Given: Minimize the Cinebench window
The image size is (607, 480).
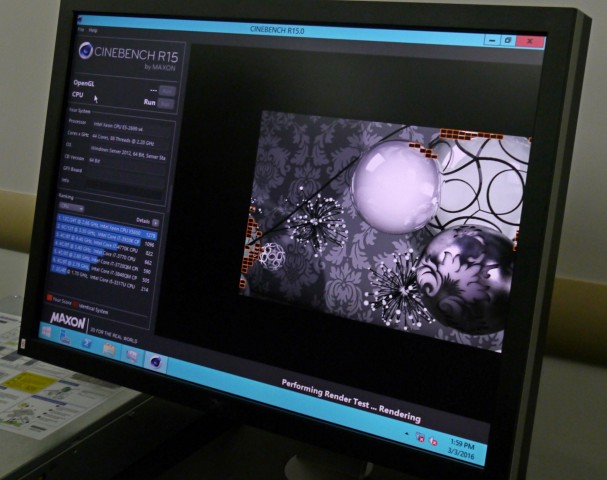Looking at the screenshot, I should point(492,40).
